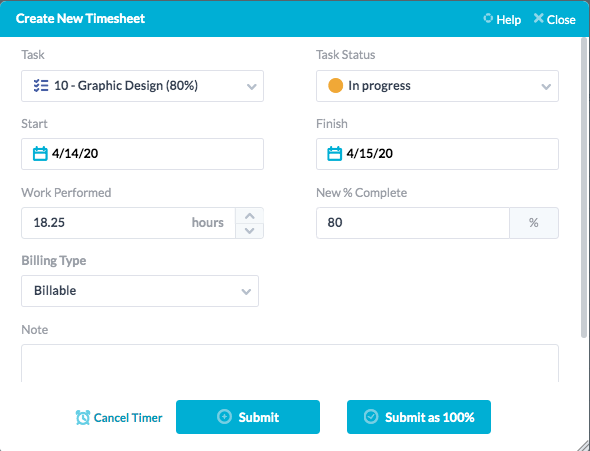Expand the Task dropdown for Graphic Design
Viewport: 590px width, 451px height.
(142, 86)
